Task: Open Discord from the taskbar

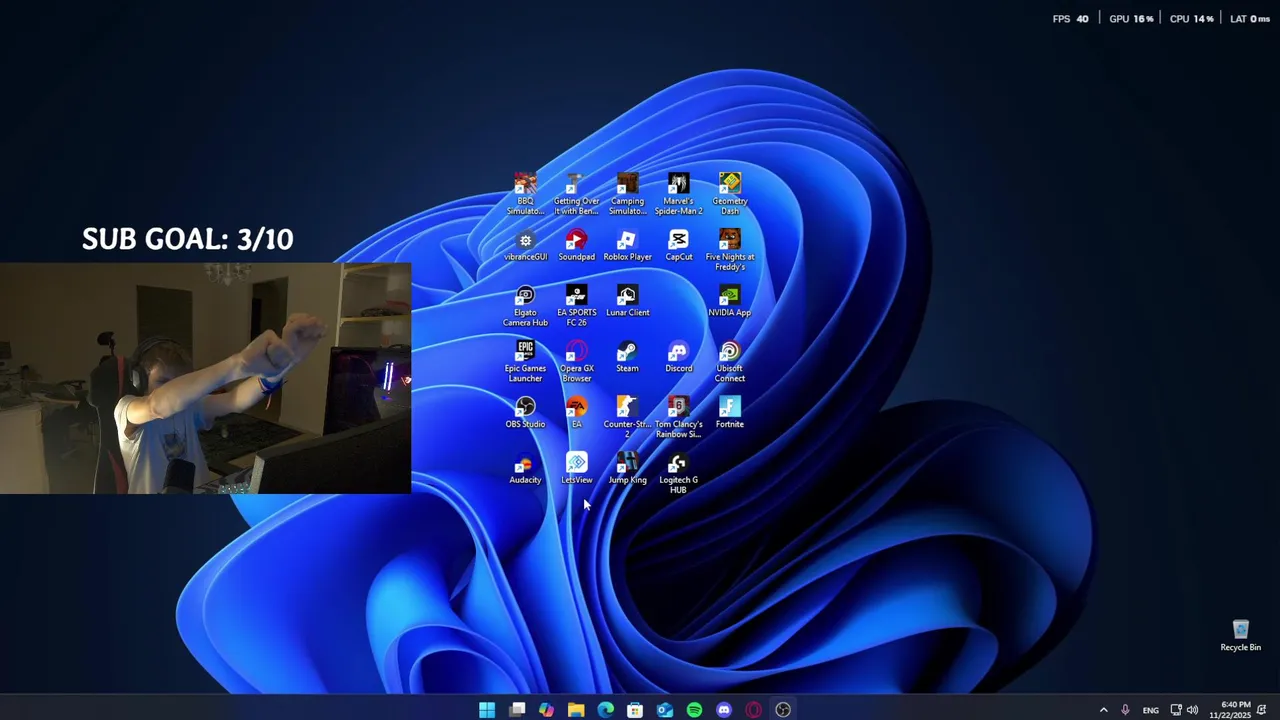Action: [x=724, y=710]
